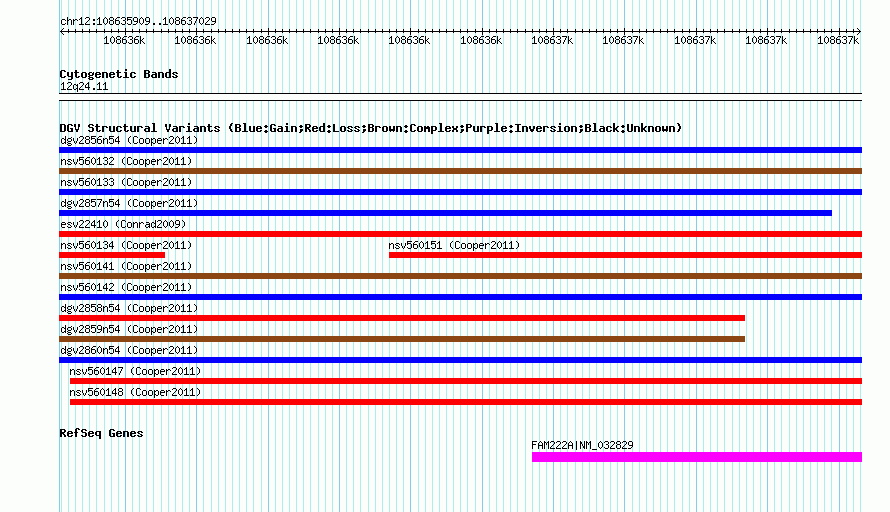The width and height of the screenshot is (890, 512).
Task: Select the dgv2857n54 (Cooper2011) label
Action: coord(129,203)
